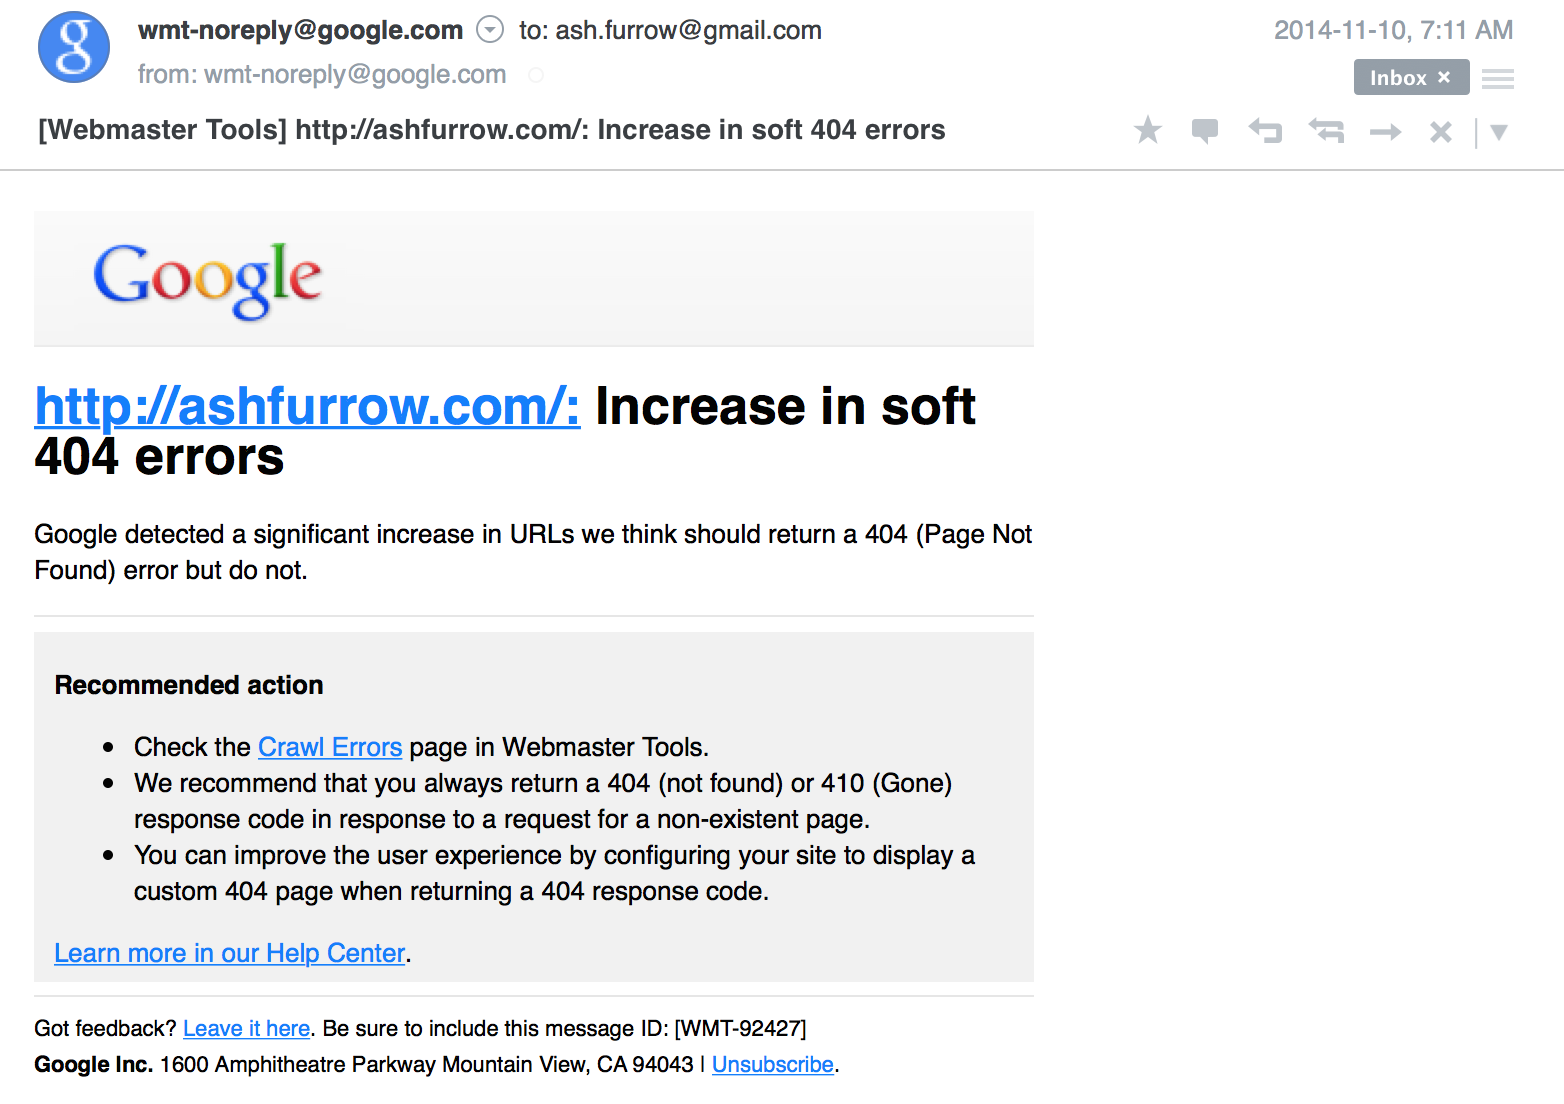The height and width of the screenshot is (1104, 1564).
Task: Open the more actions dropdown arrow
Action: coord(1499,131)
